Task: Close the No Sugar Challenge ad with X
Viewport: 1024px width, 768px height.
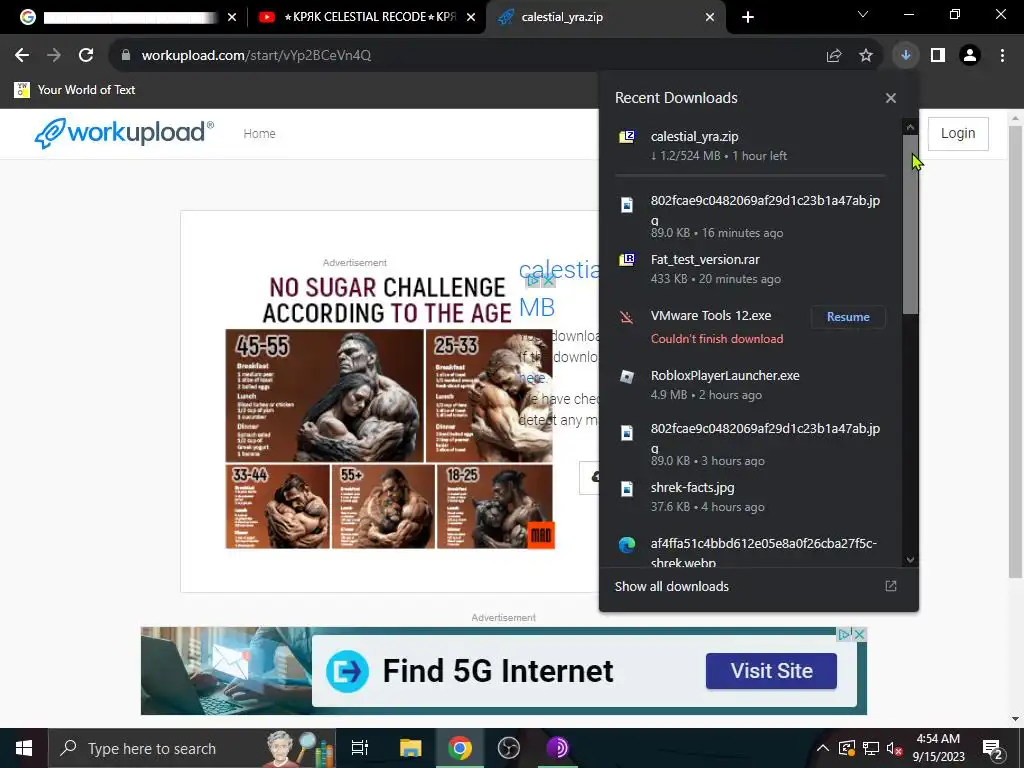Action: 549,280
